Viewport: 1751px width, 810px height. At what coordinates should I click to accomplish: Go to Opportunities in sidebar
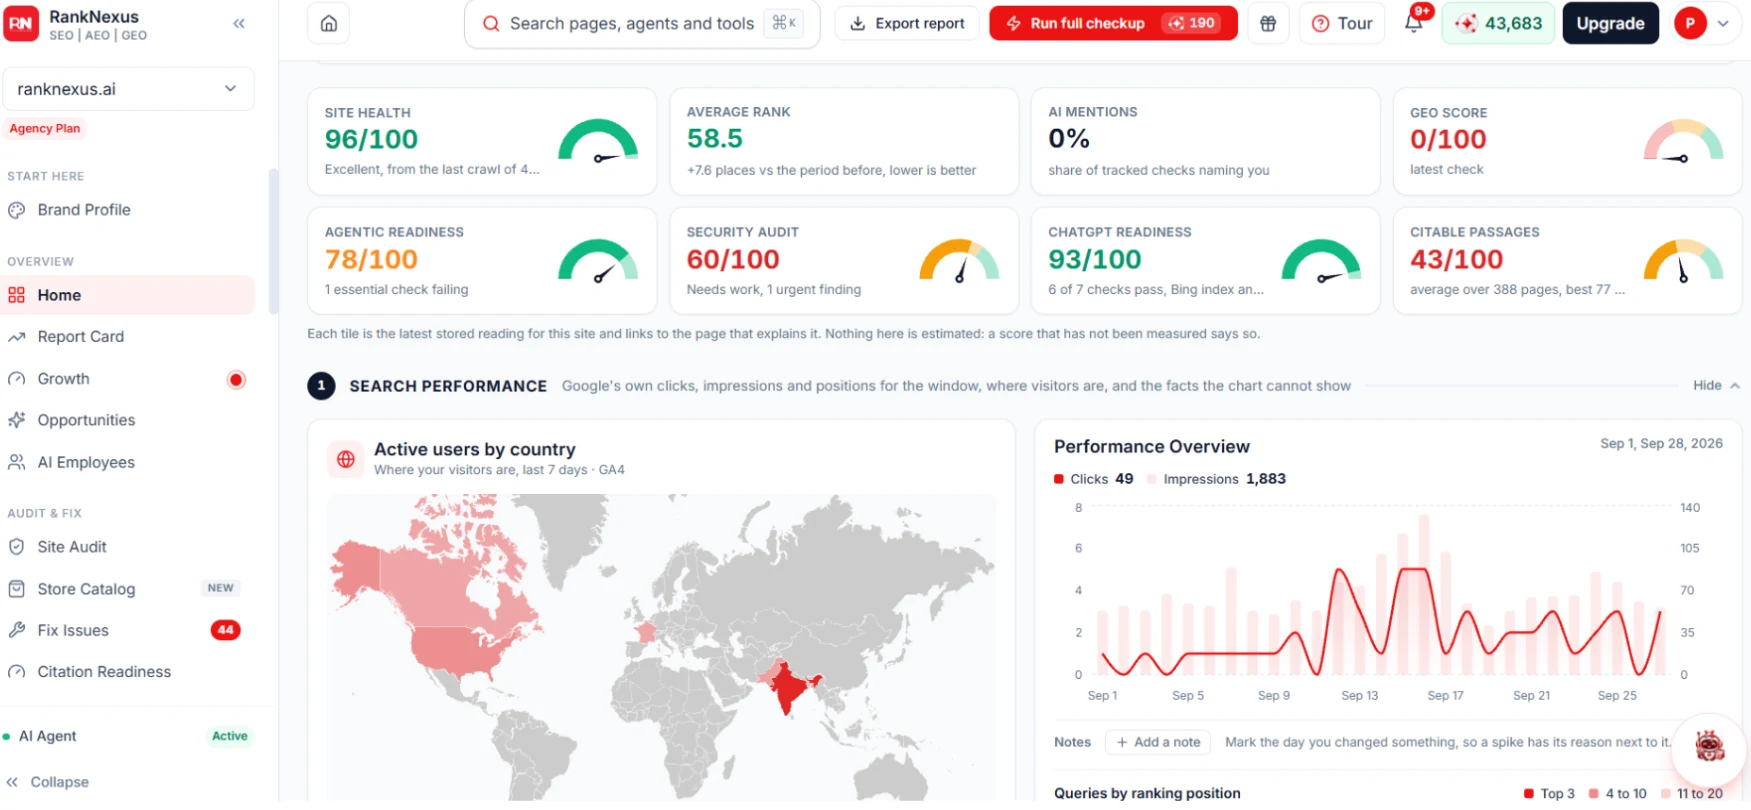[x=128, y=420]
